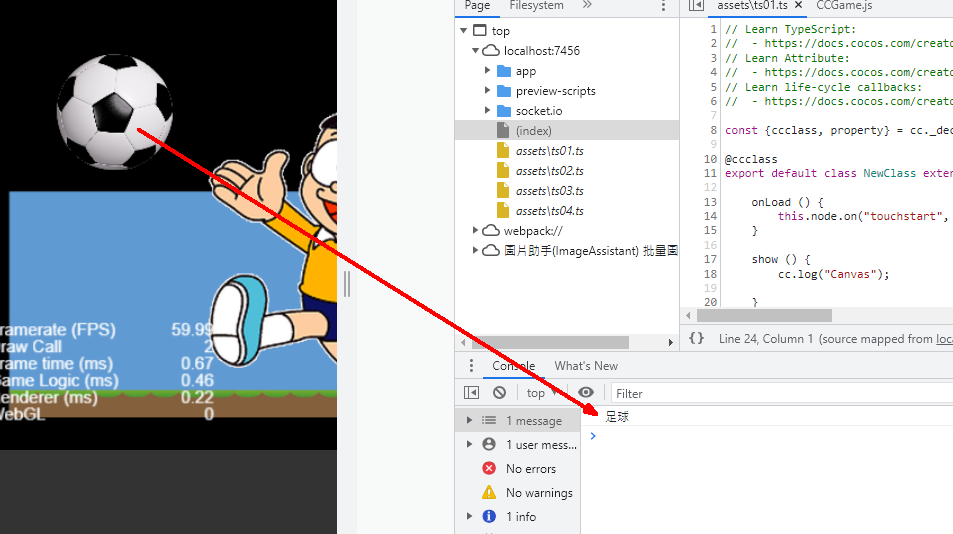Click the user messages icon
Screen dimensions: 953x534
[489, 444]
